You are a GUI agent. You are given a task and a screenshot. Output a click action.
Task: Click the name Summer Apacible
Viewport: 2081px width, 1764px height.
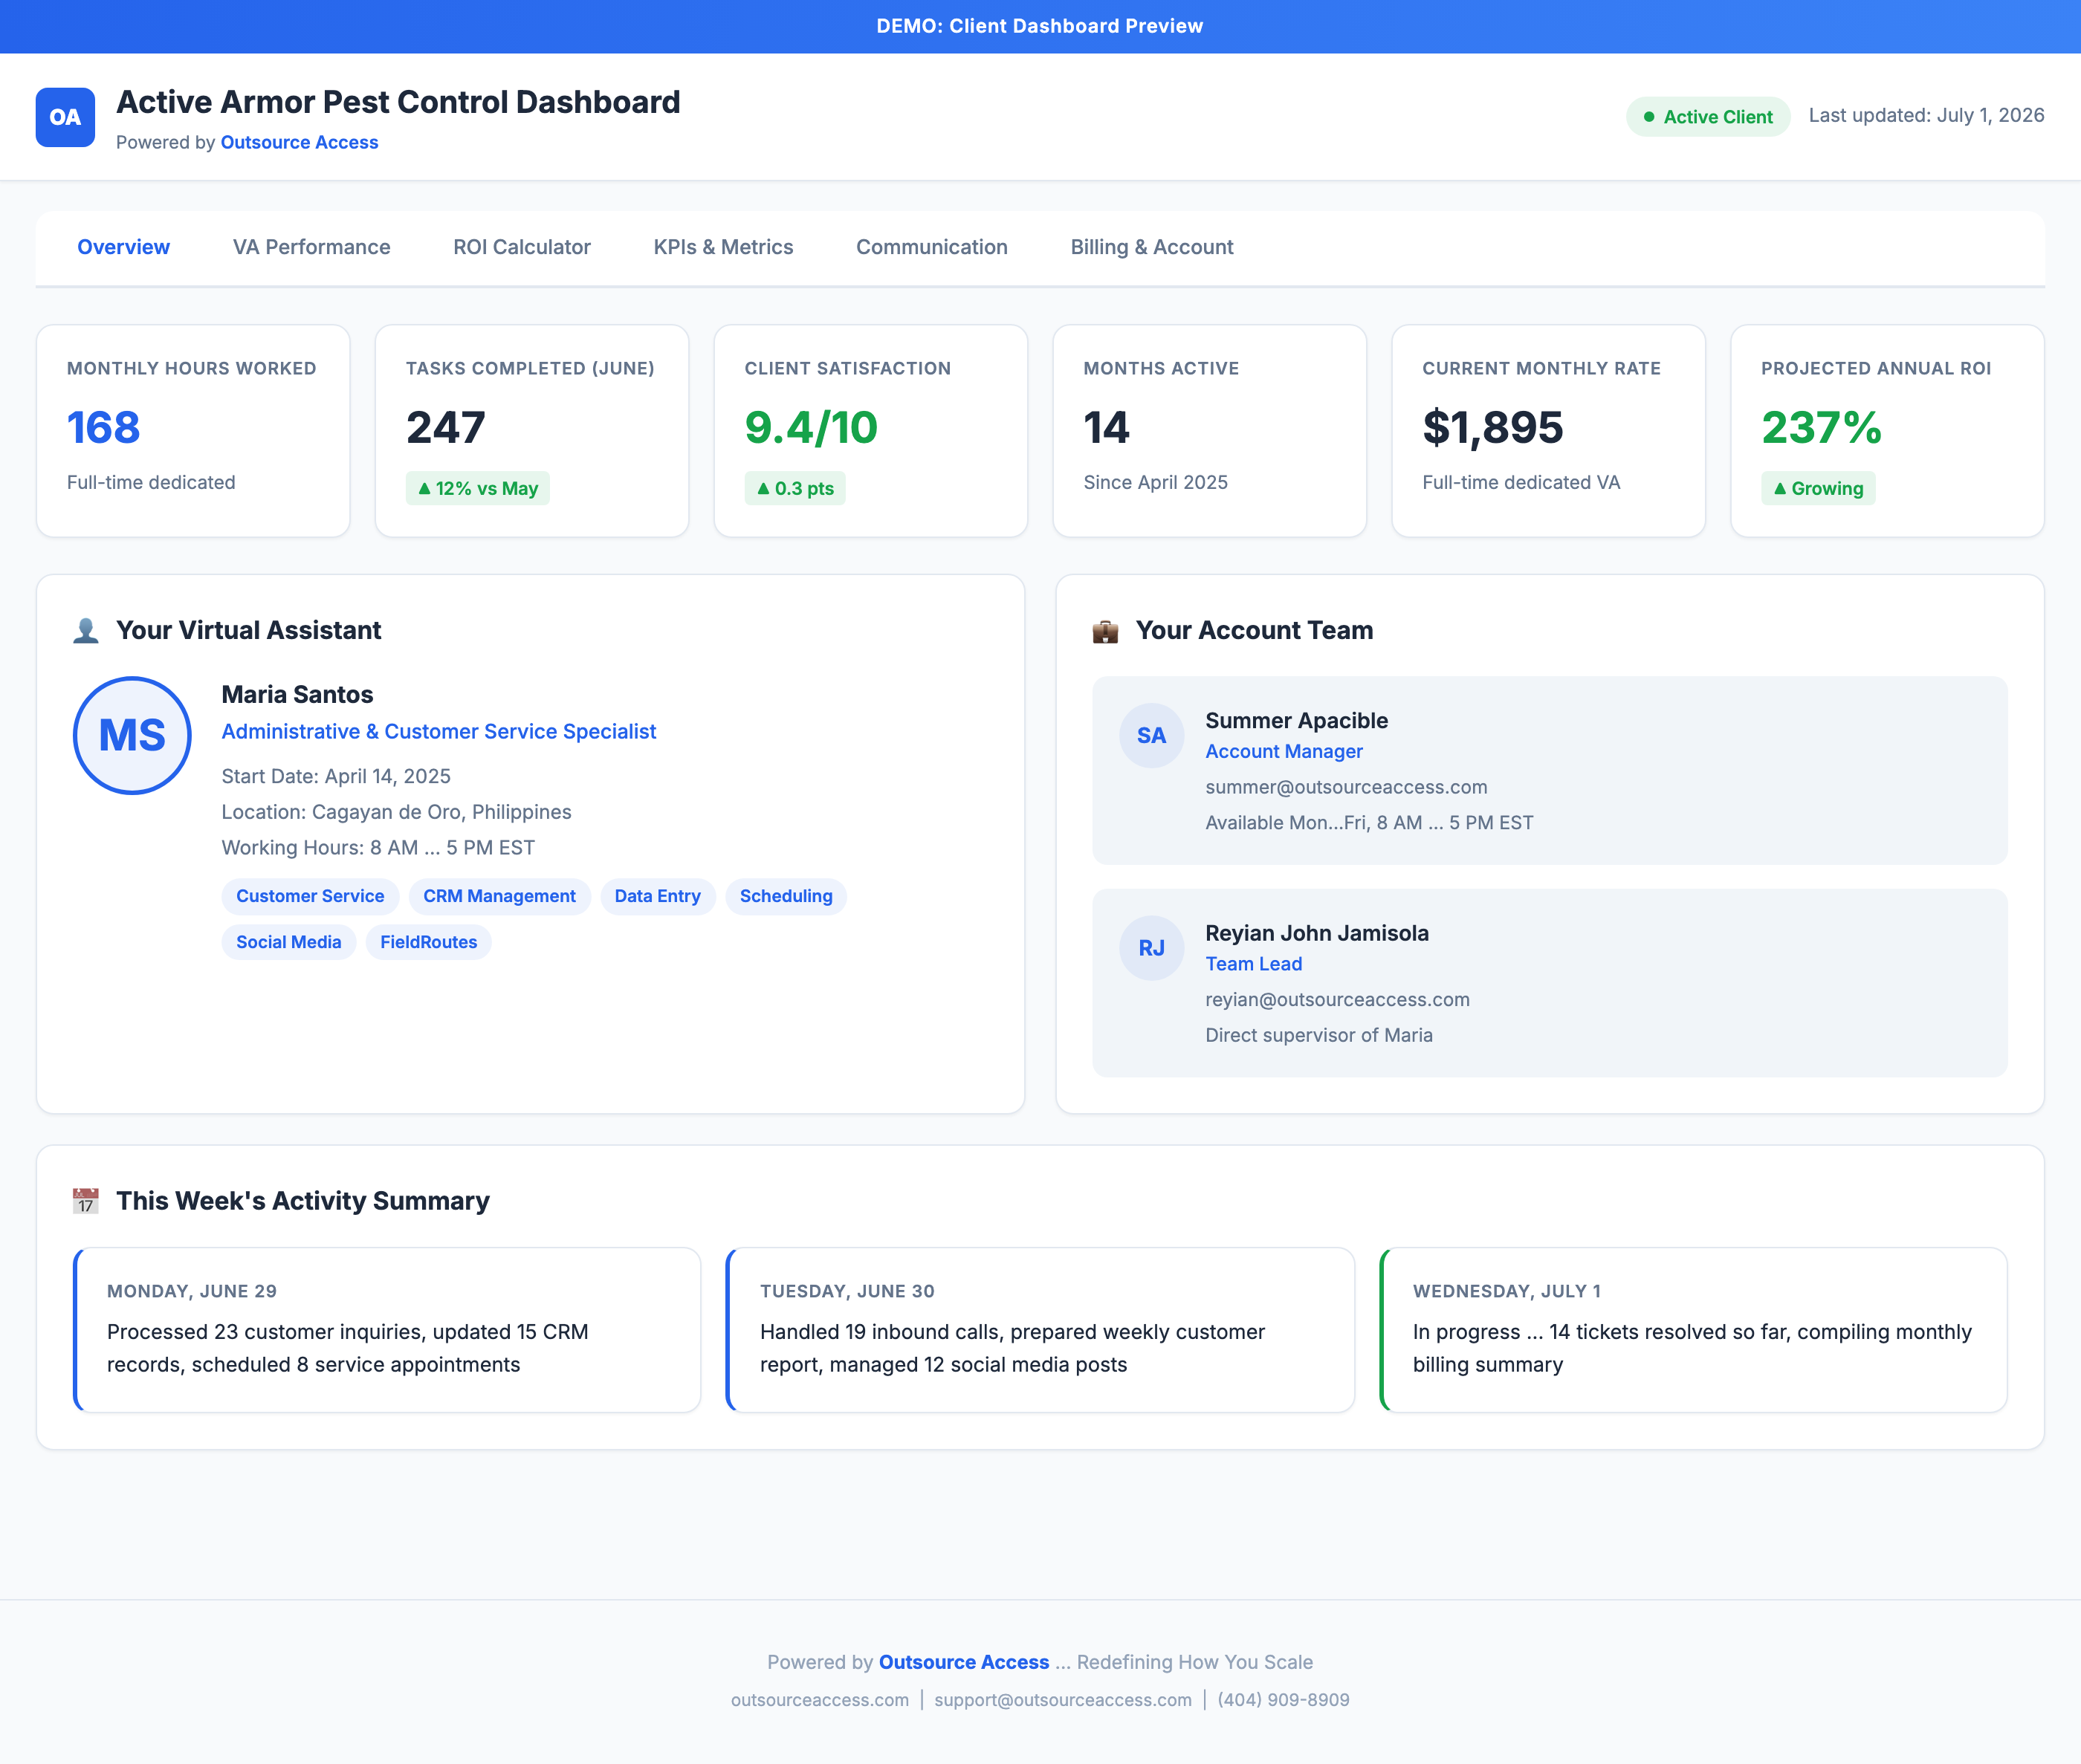point(1296,721)
